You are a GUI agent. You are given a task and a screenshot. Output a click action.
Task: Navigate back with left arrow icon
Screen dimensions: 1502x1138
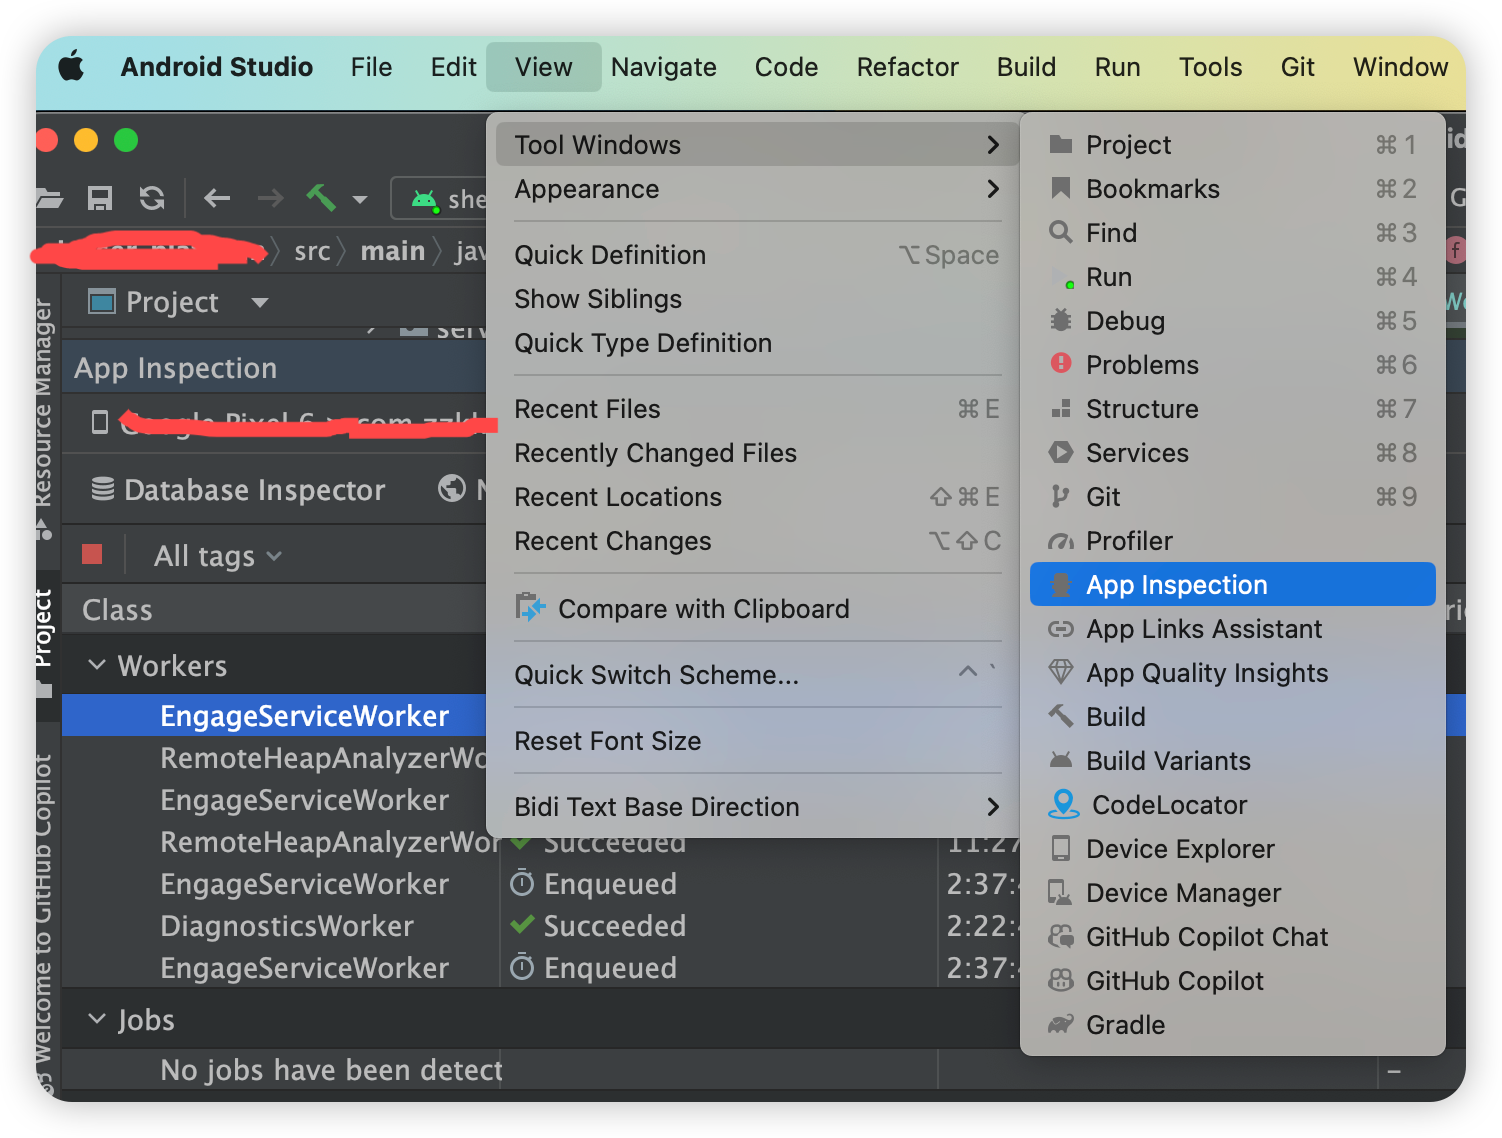point(217,198)
